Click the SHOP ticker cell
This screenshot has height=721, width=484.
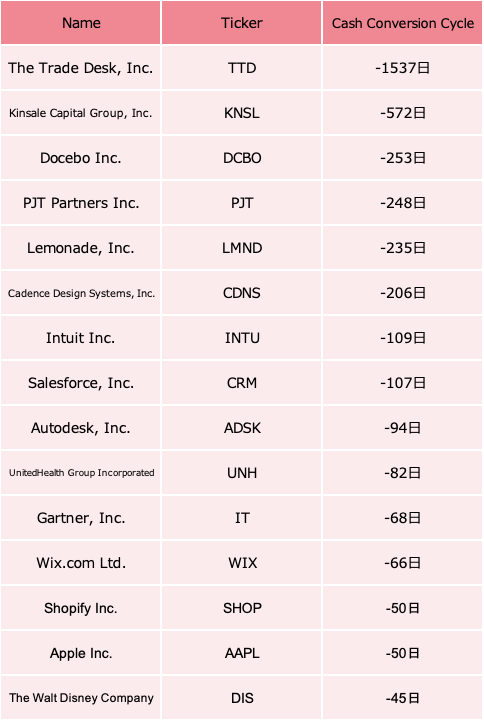click(x=241, y=608)
